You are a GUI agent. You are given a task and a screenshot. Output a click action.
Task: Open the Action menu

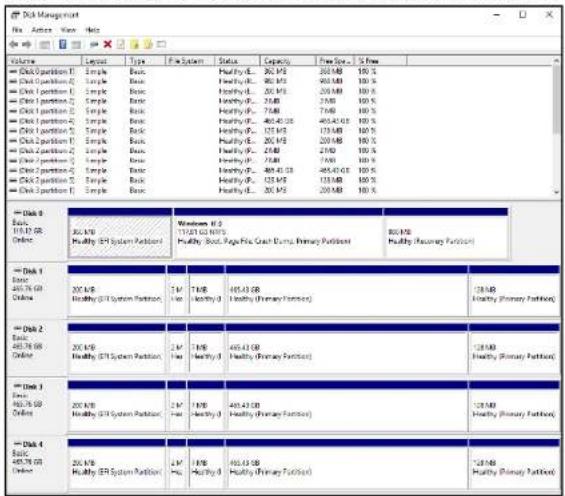[42, 30]
